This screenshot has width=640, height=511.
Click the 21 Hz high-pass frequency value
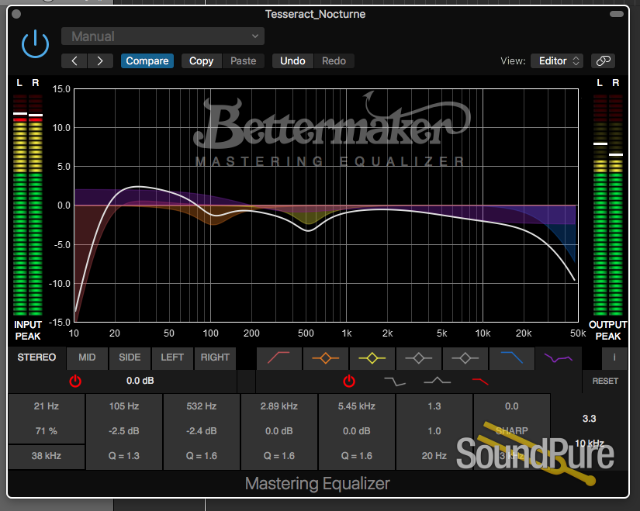pyautogui.click(x=47, y=407)
